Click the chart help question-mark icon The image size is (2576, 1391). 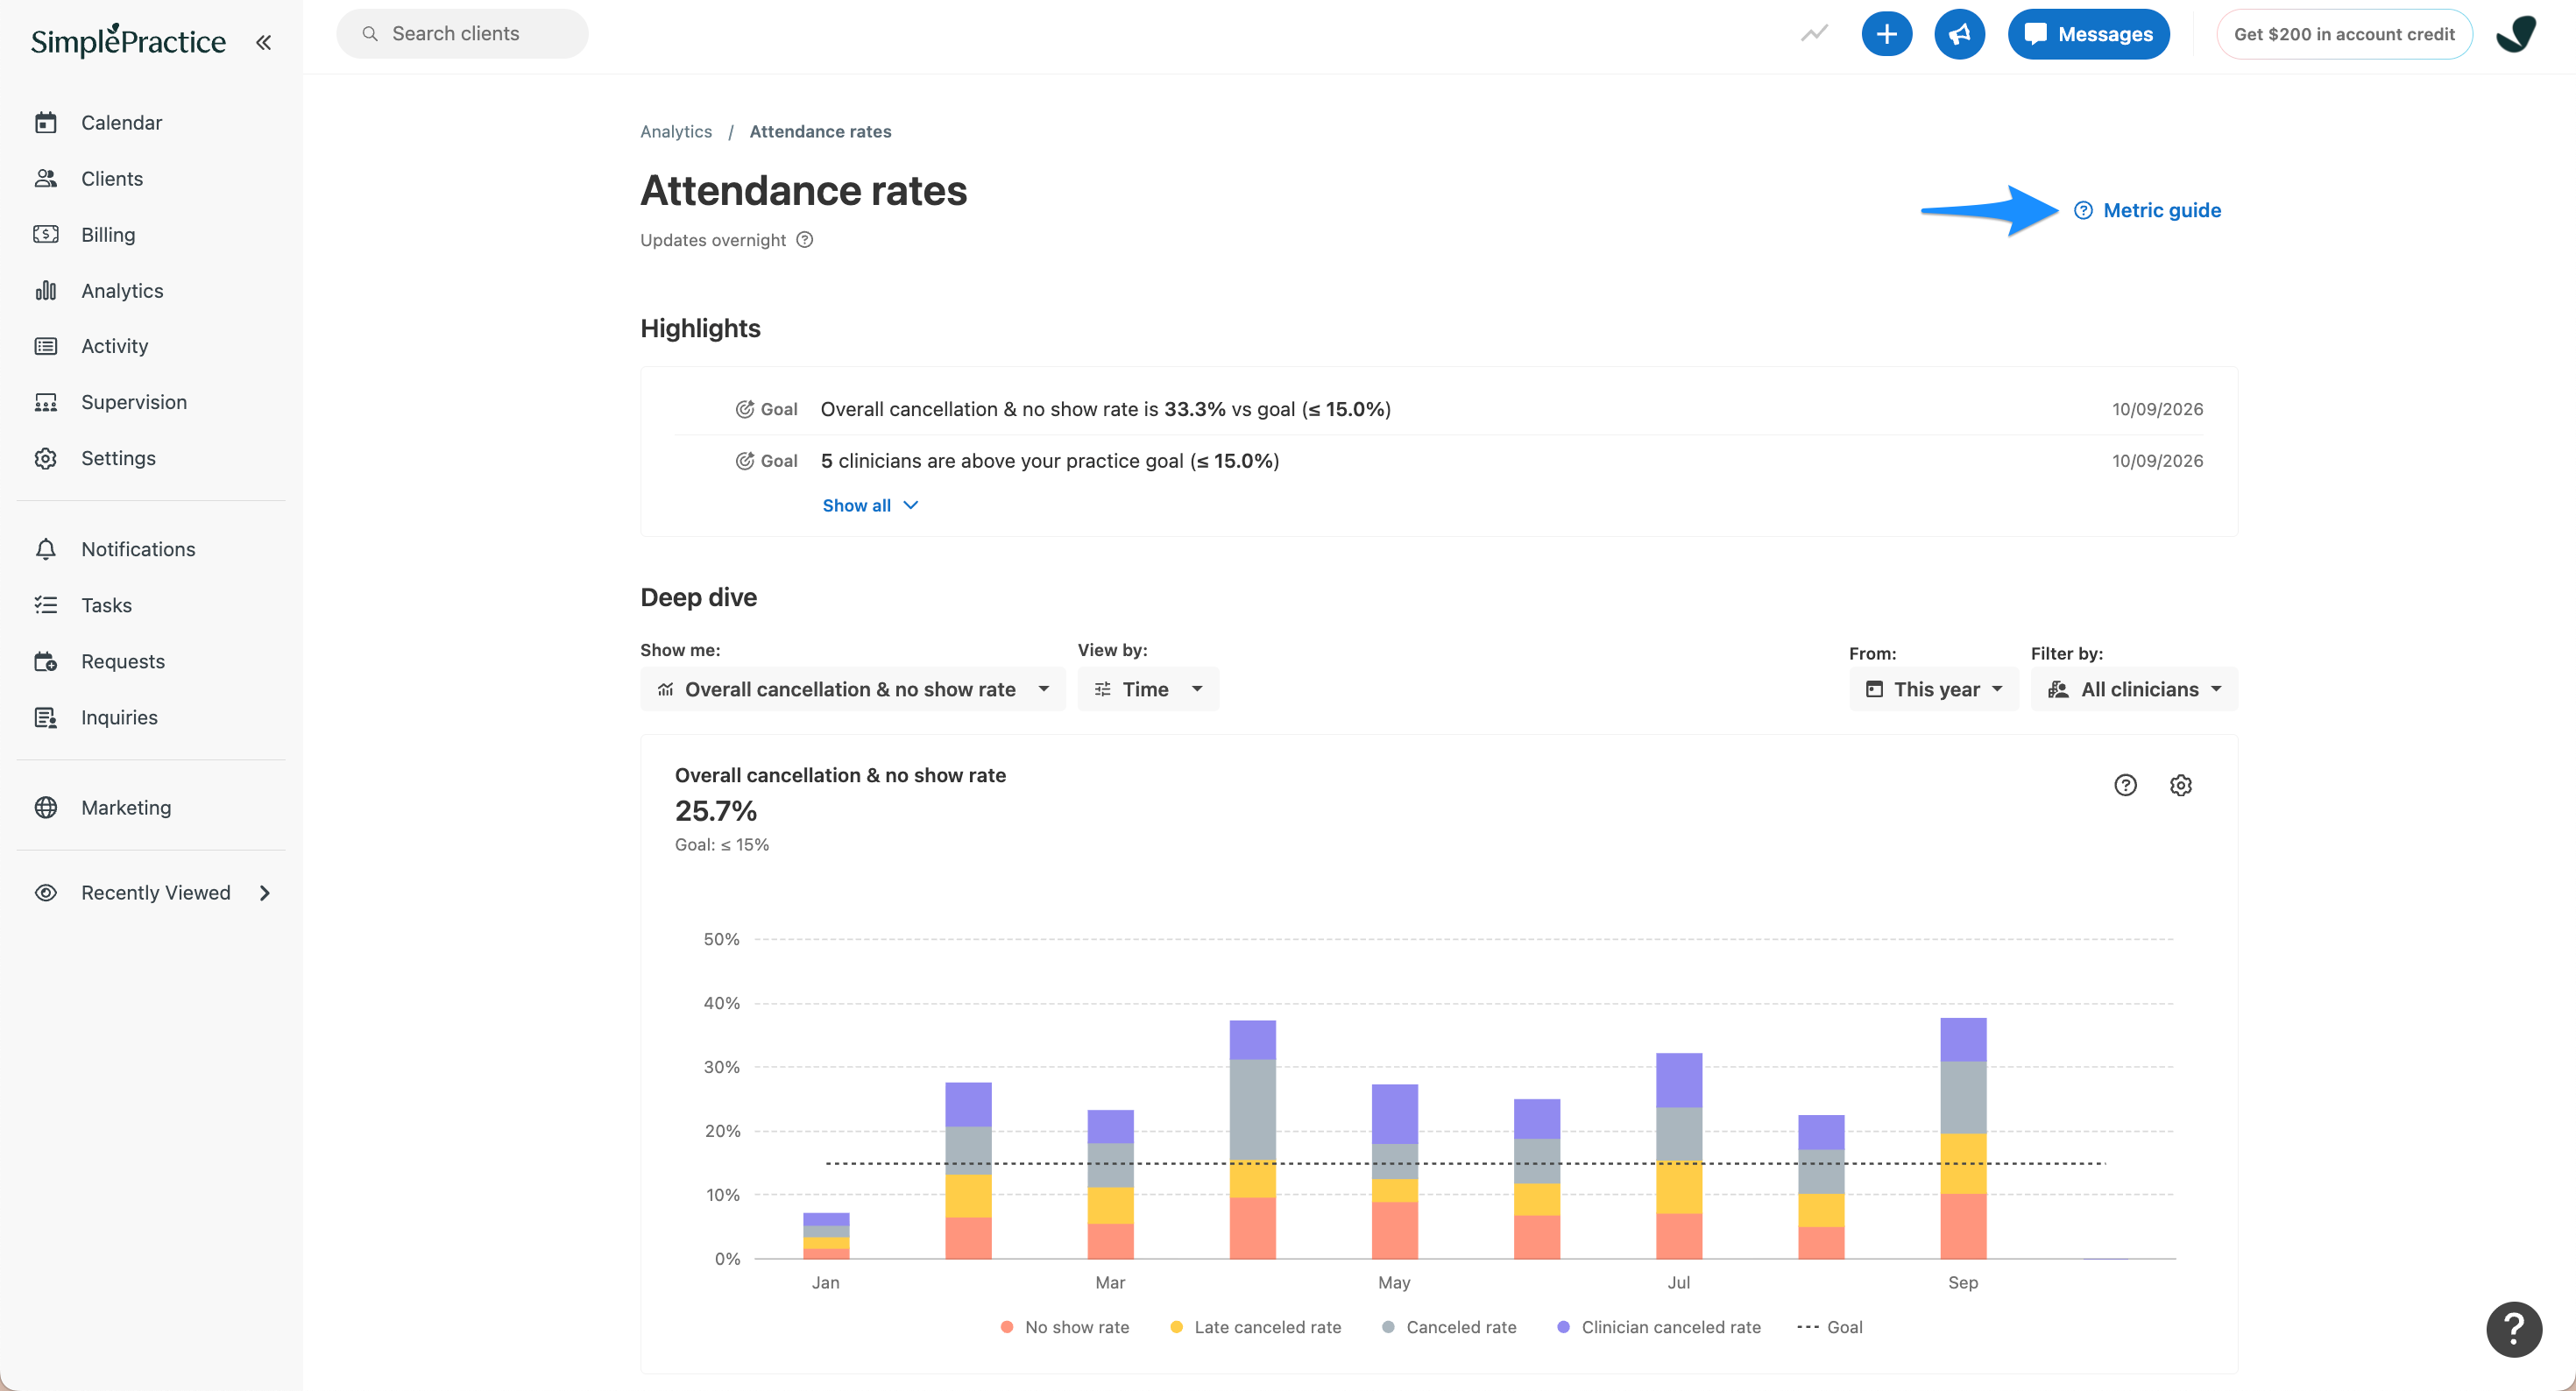point(2125,785)
